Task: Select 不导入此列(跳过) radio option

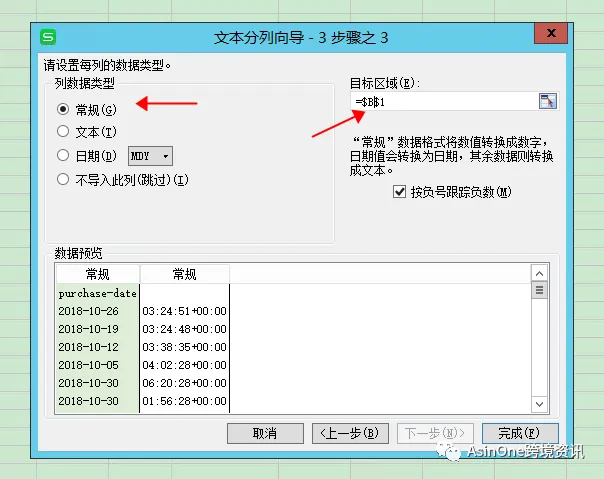Action: tap(63, 179)
